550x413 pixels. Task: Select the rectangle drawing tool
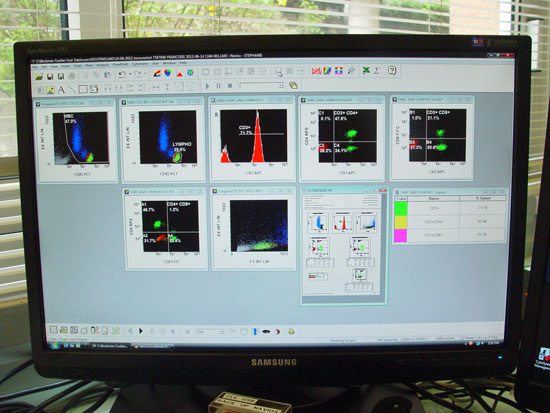tap(83, 89)
